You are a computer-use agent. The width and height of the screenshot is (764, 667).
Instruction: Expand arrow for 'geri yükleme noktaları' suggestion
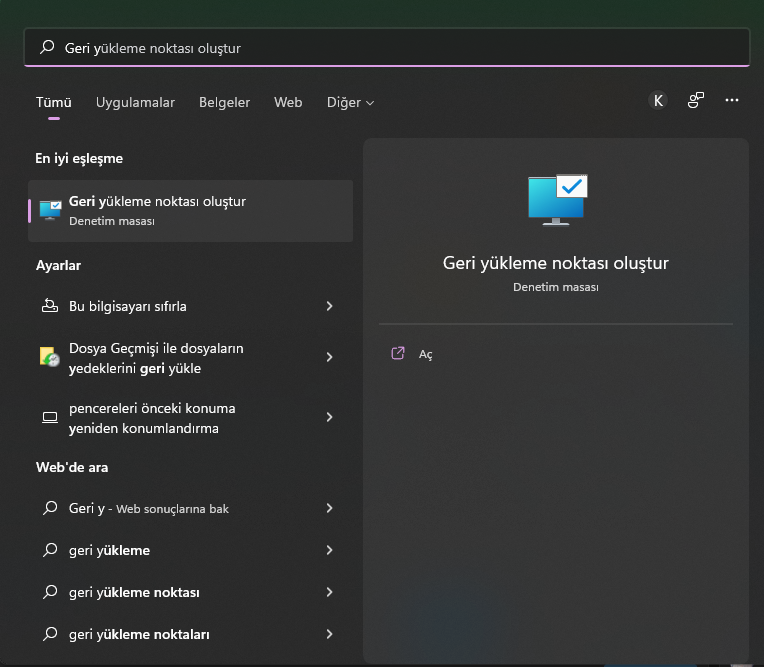pos(329,634)
